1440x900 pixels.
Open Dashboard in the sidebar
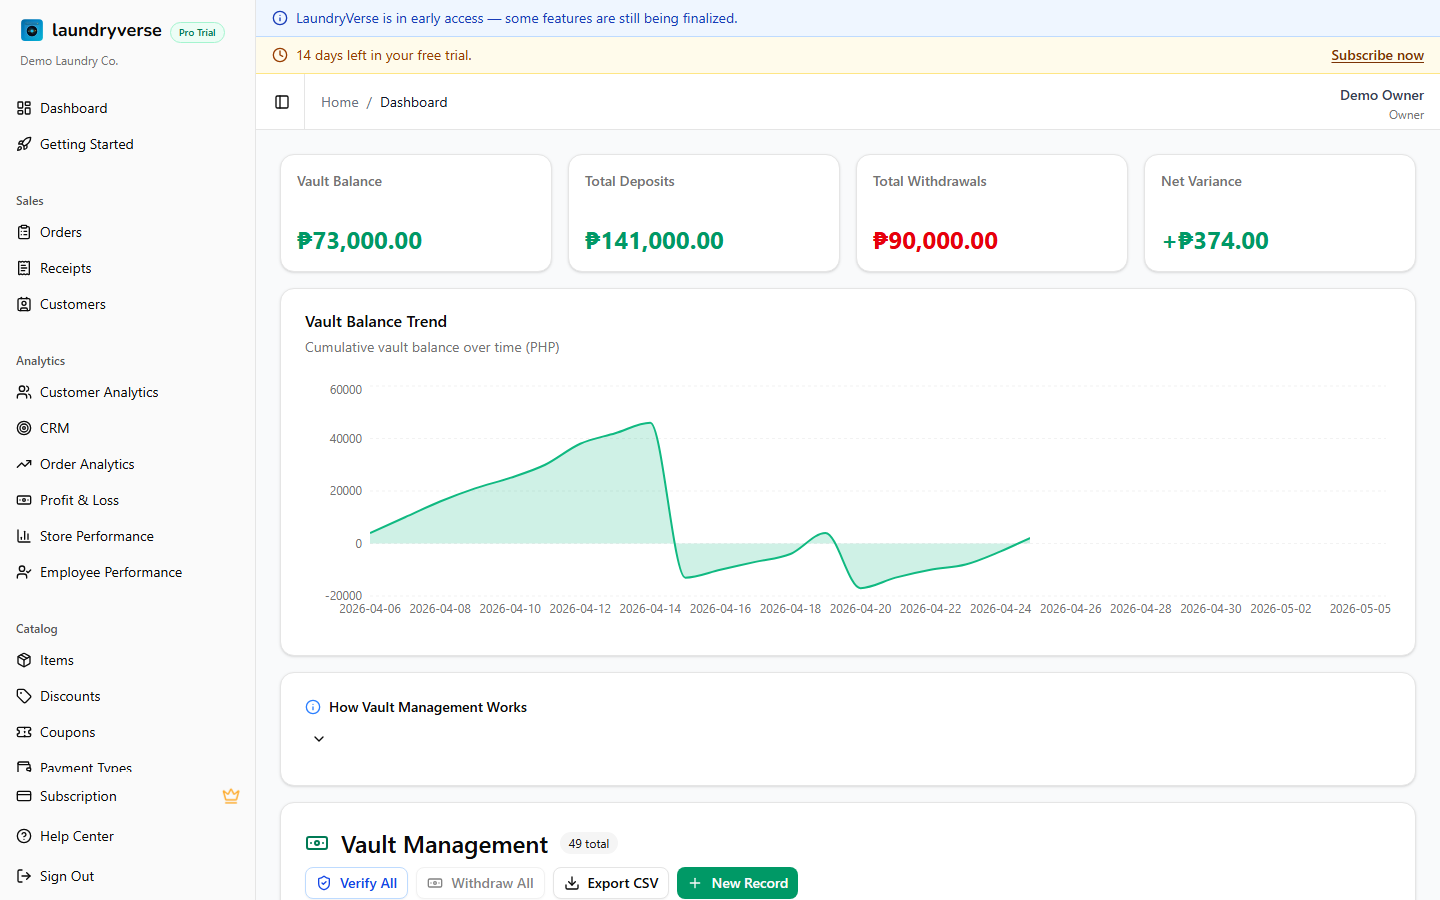(128, 108)
